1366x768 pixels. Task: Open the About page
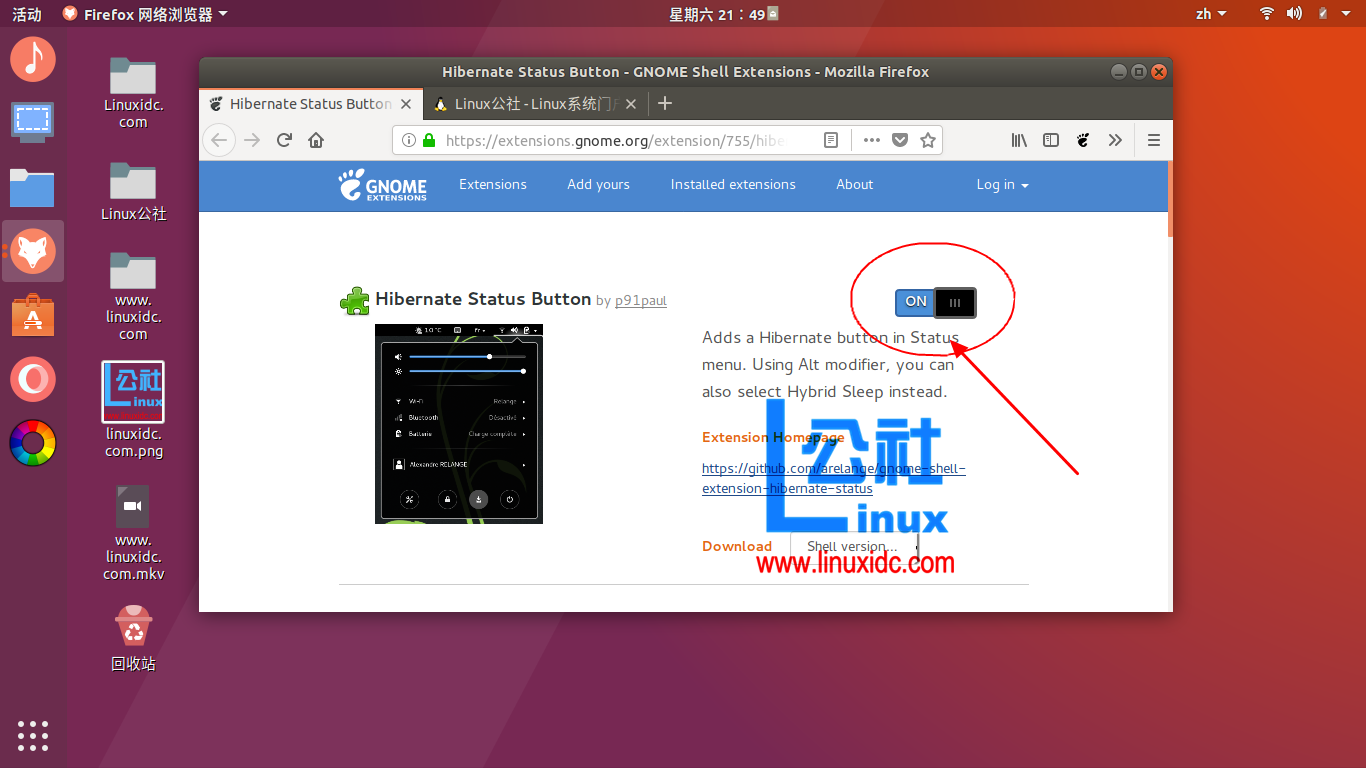coord(855,184)
